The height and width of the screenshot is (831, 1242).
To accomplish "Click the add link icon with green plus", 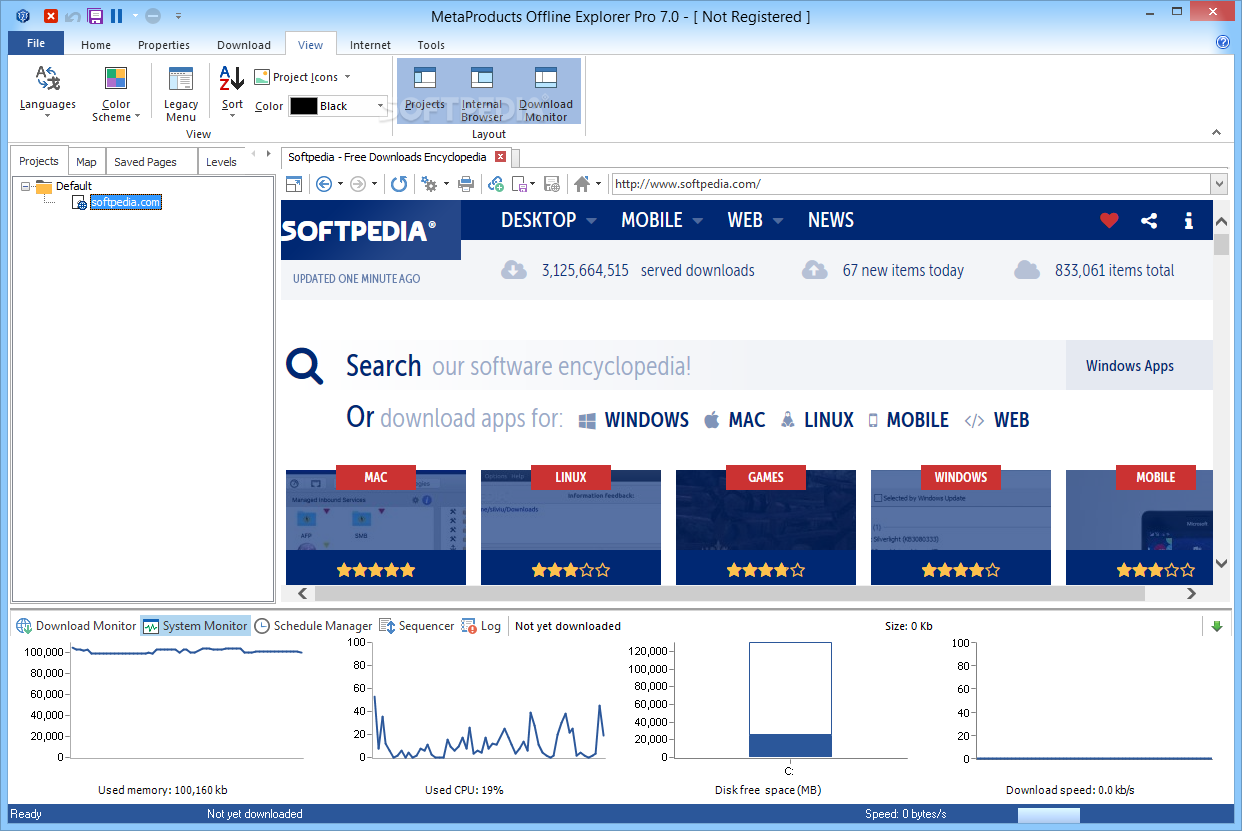I will coord(495,184).
